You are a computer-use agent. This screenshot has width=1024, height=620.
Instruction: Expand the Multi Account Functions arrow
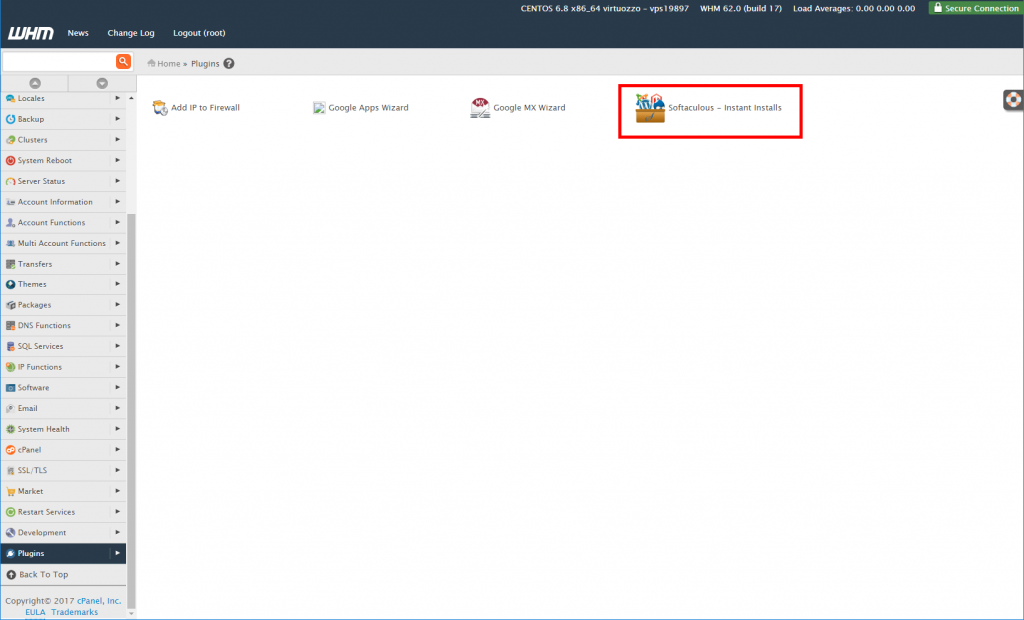[x=118, y=242]
